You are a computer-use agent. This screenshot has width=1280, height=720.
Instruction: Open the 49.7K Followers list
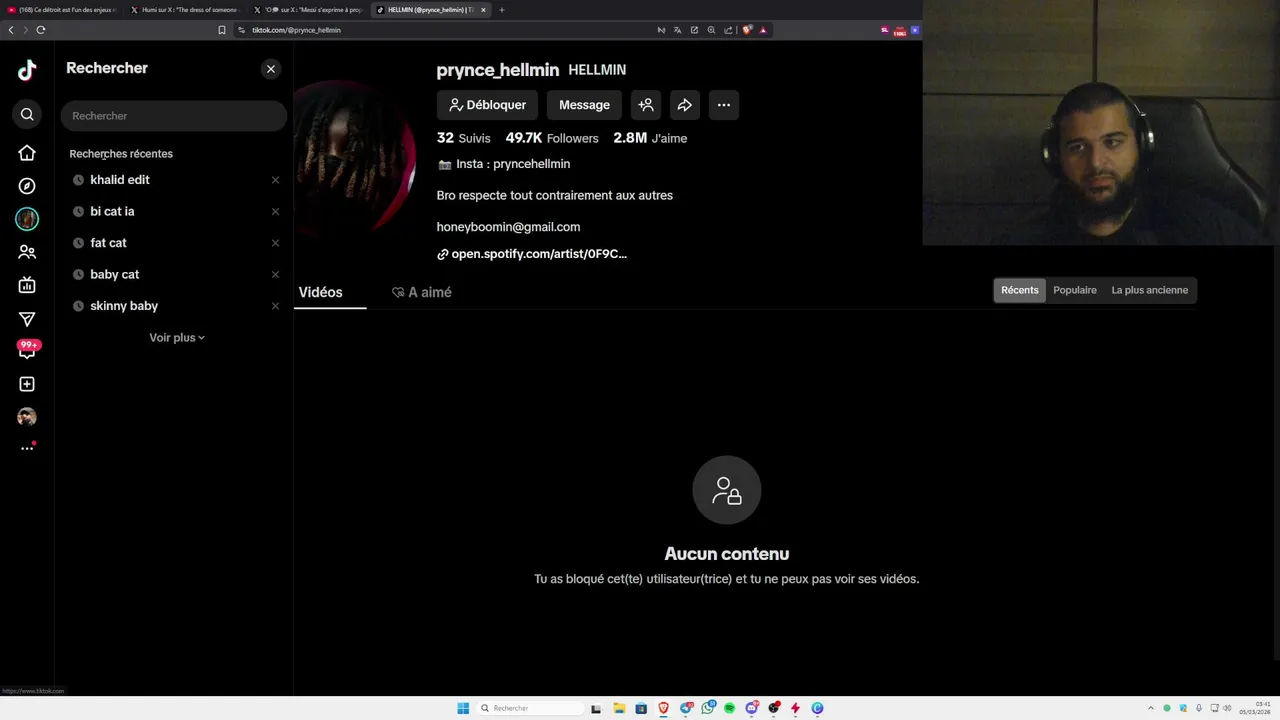pos(552,138)
